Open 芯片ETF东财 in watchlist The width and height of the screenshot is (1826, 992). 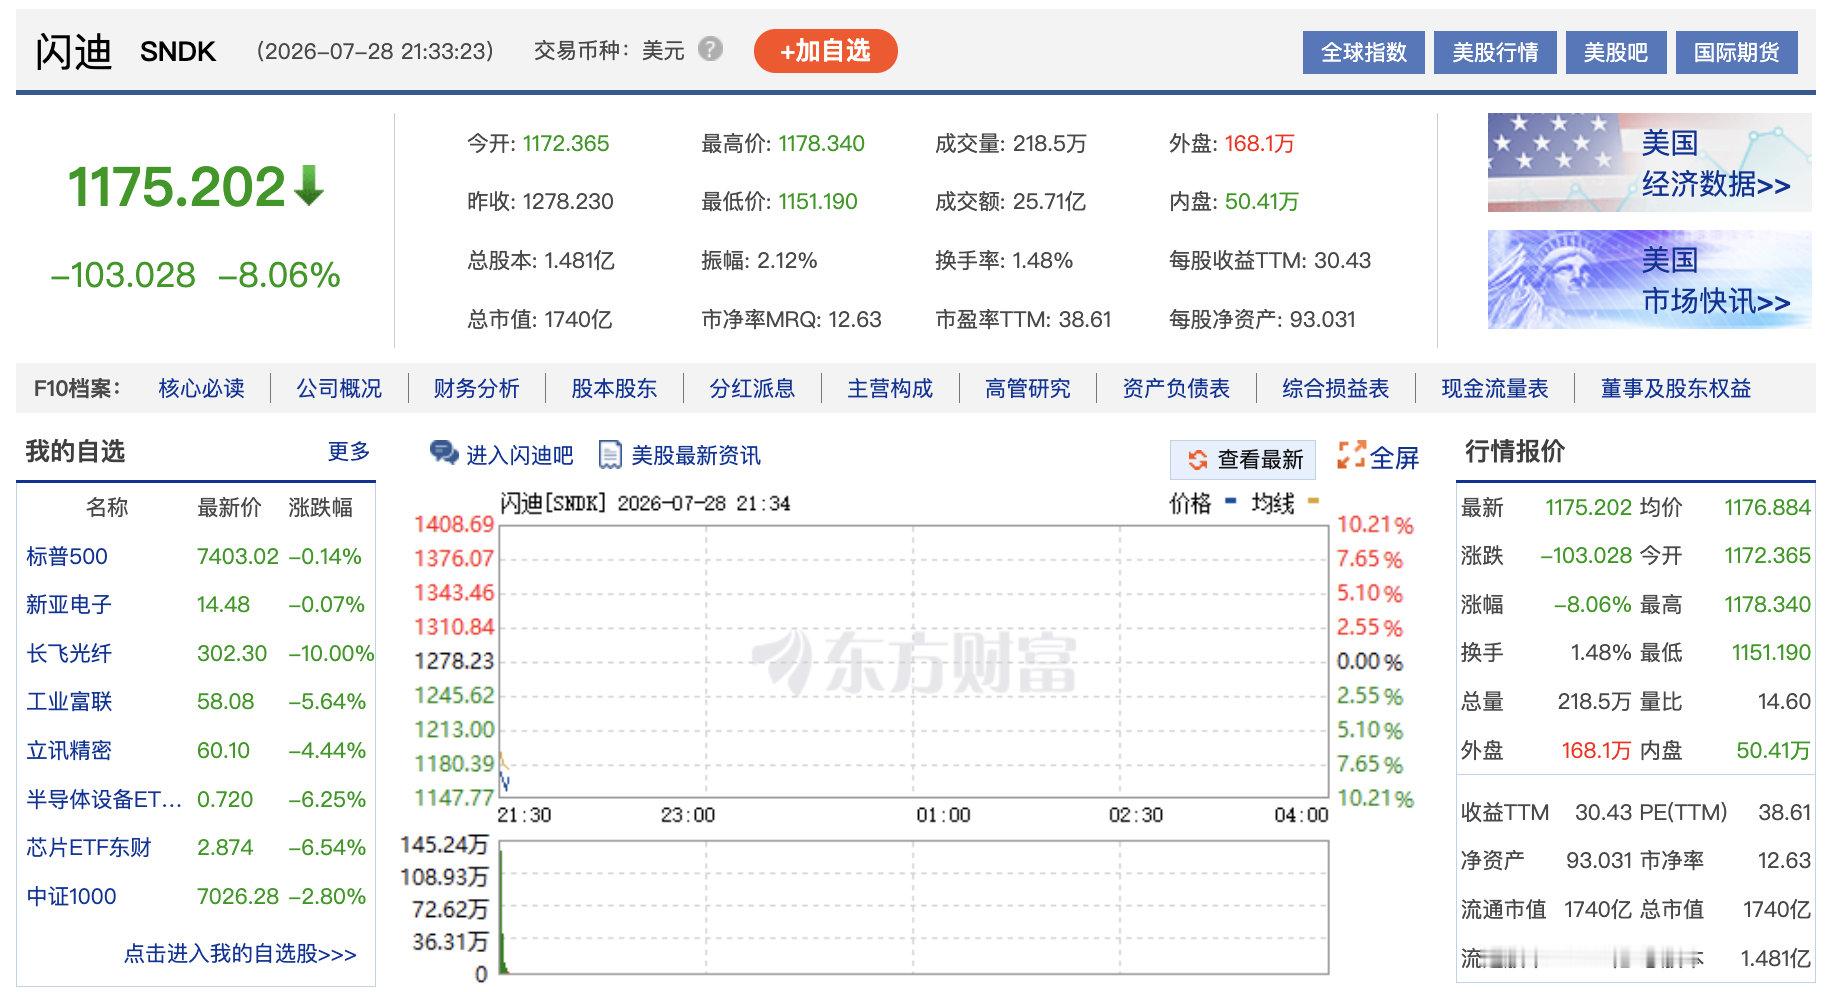coord(89,847)
